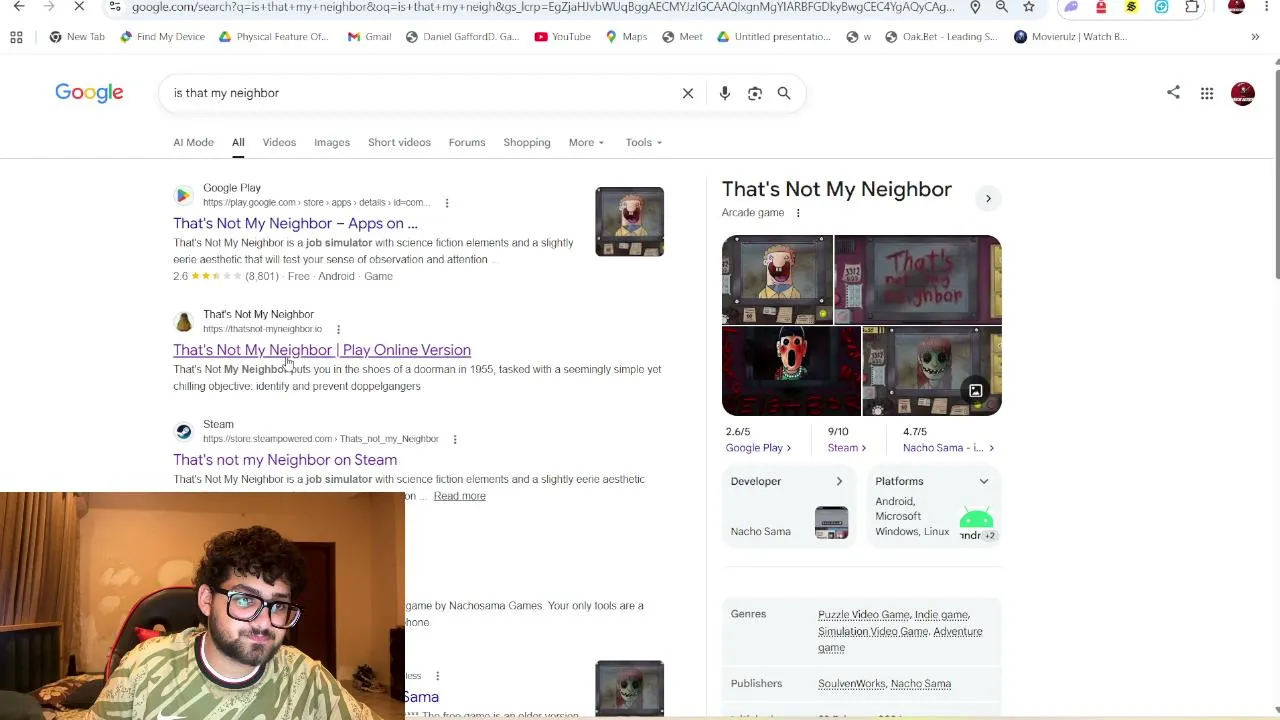This screenshot has width=1280, height=720.
Task: Open That's Not My Neighbor Google Play result
Action: tap(295, 224)
